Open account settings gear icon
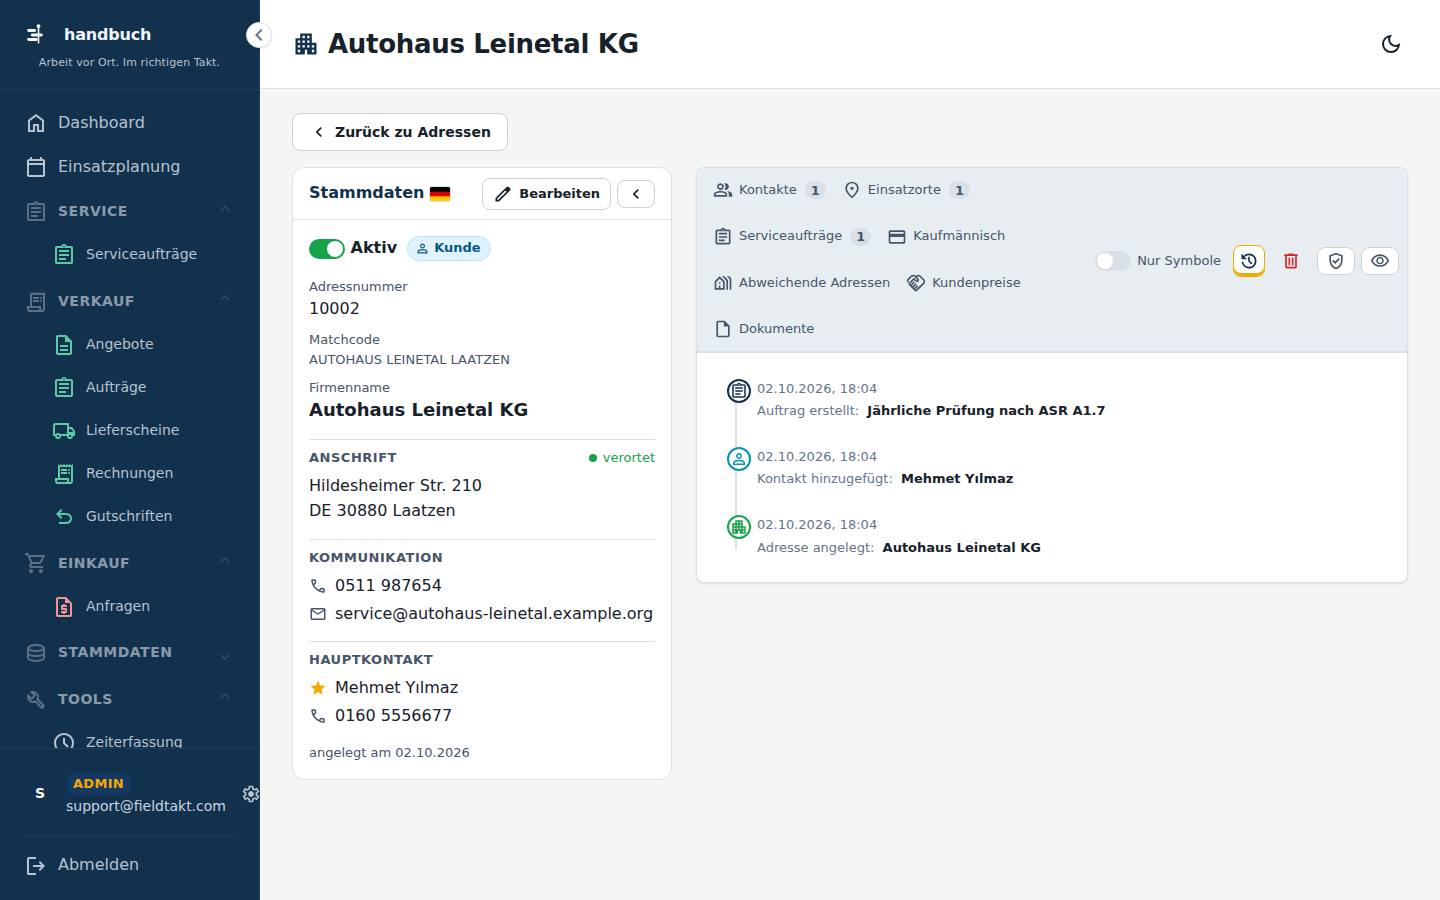 (x=251, y=793)
